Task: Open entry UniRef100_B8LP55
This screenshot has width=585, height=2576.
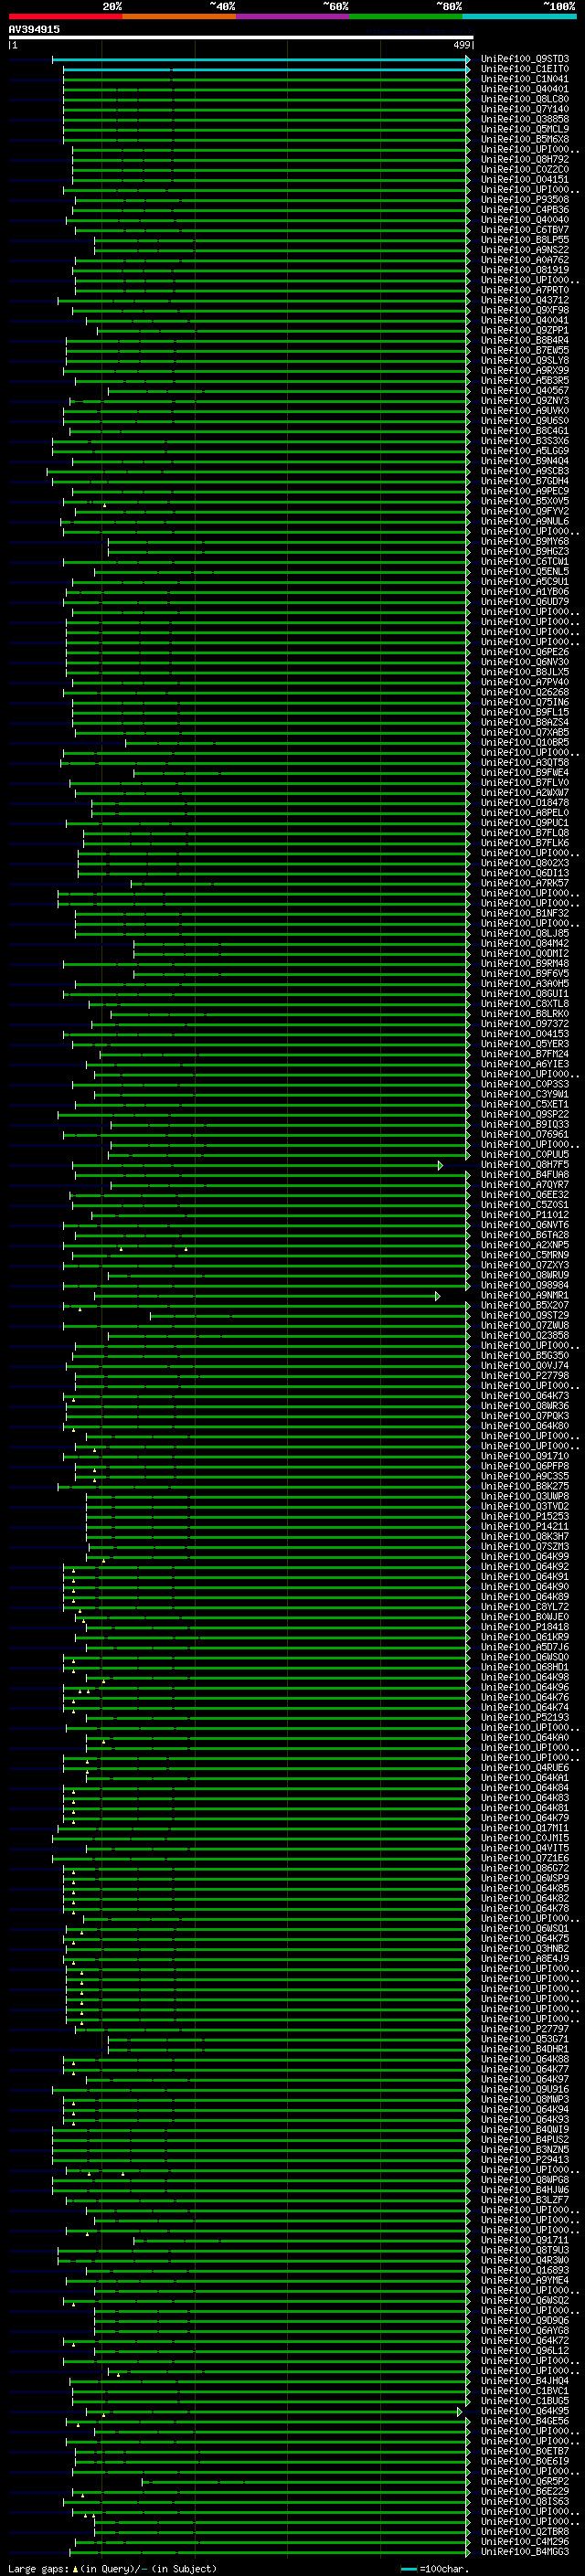Action: click(x=524, y=240)
